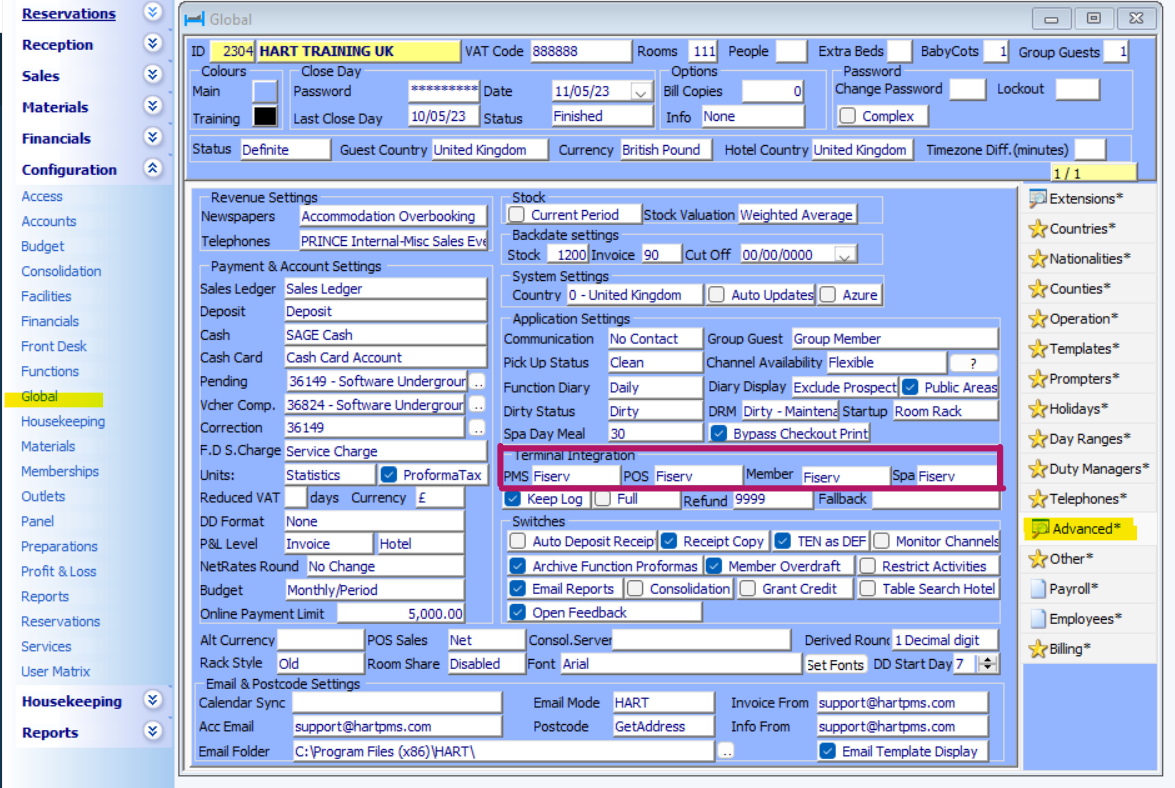The image size is (1175, 788).
Task: Collapse the Configuration sidebar section
Action: (x=153, y=168)
